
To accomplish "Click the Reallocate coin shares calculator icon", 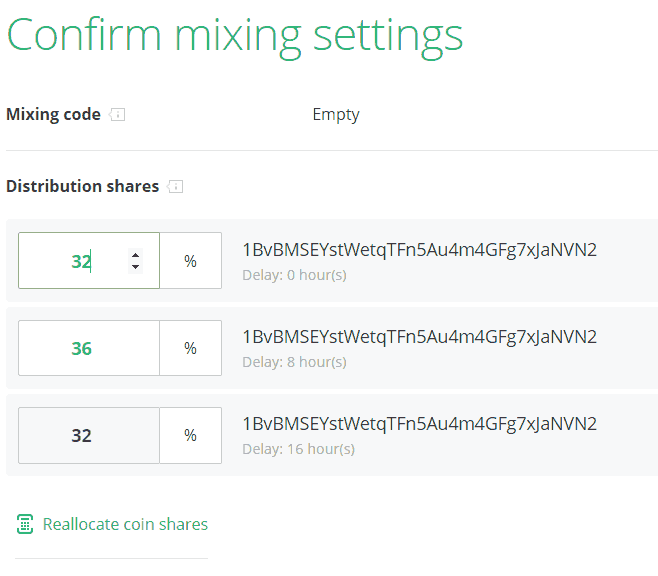I will tap(25, 524).
